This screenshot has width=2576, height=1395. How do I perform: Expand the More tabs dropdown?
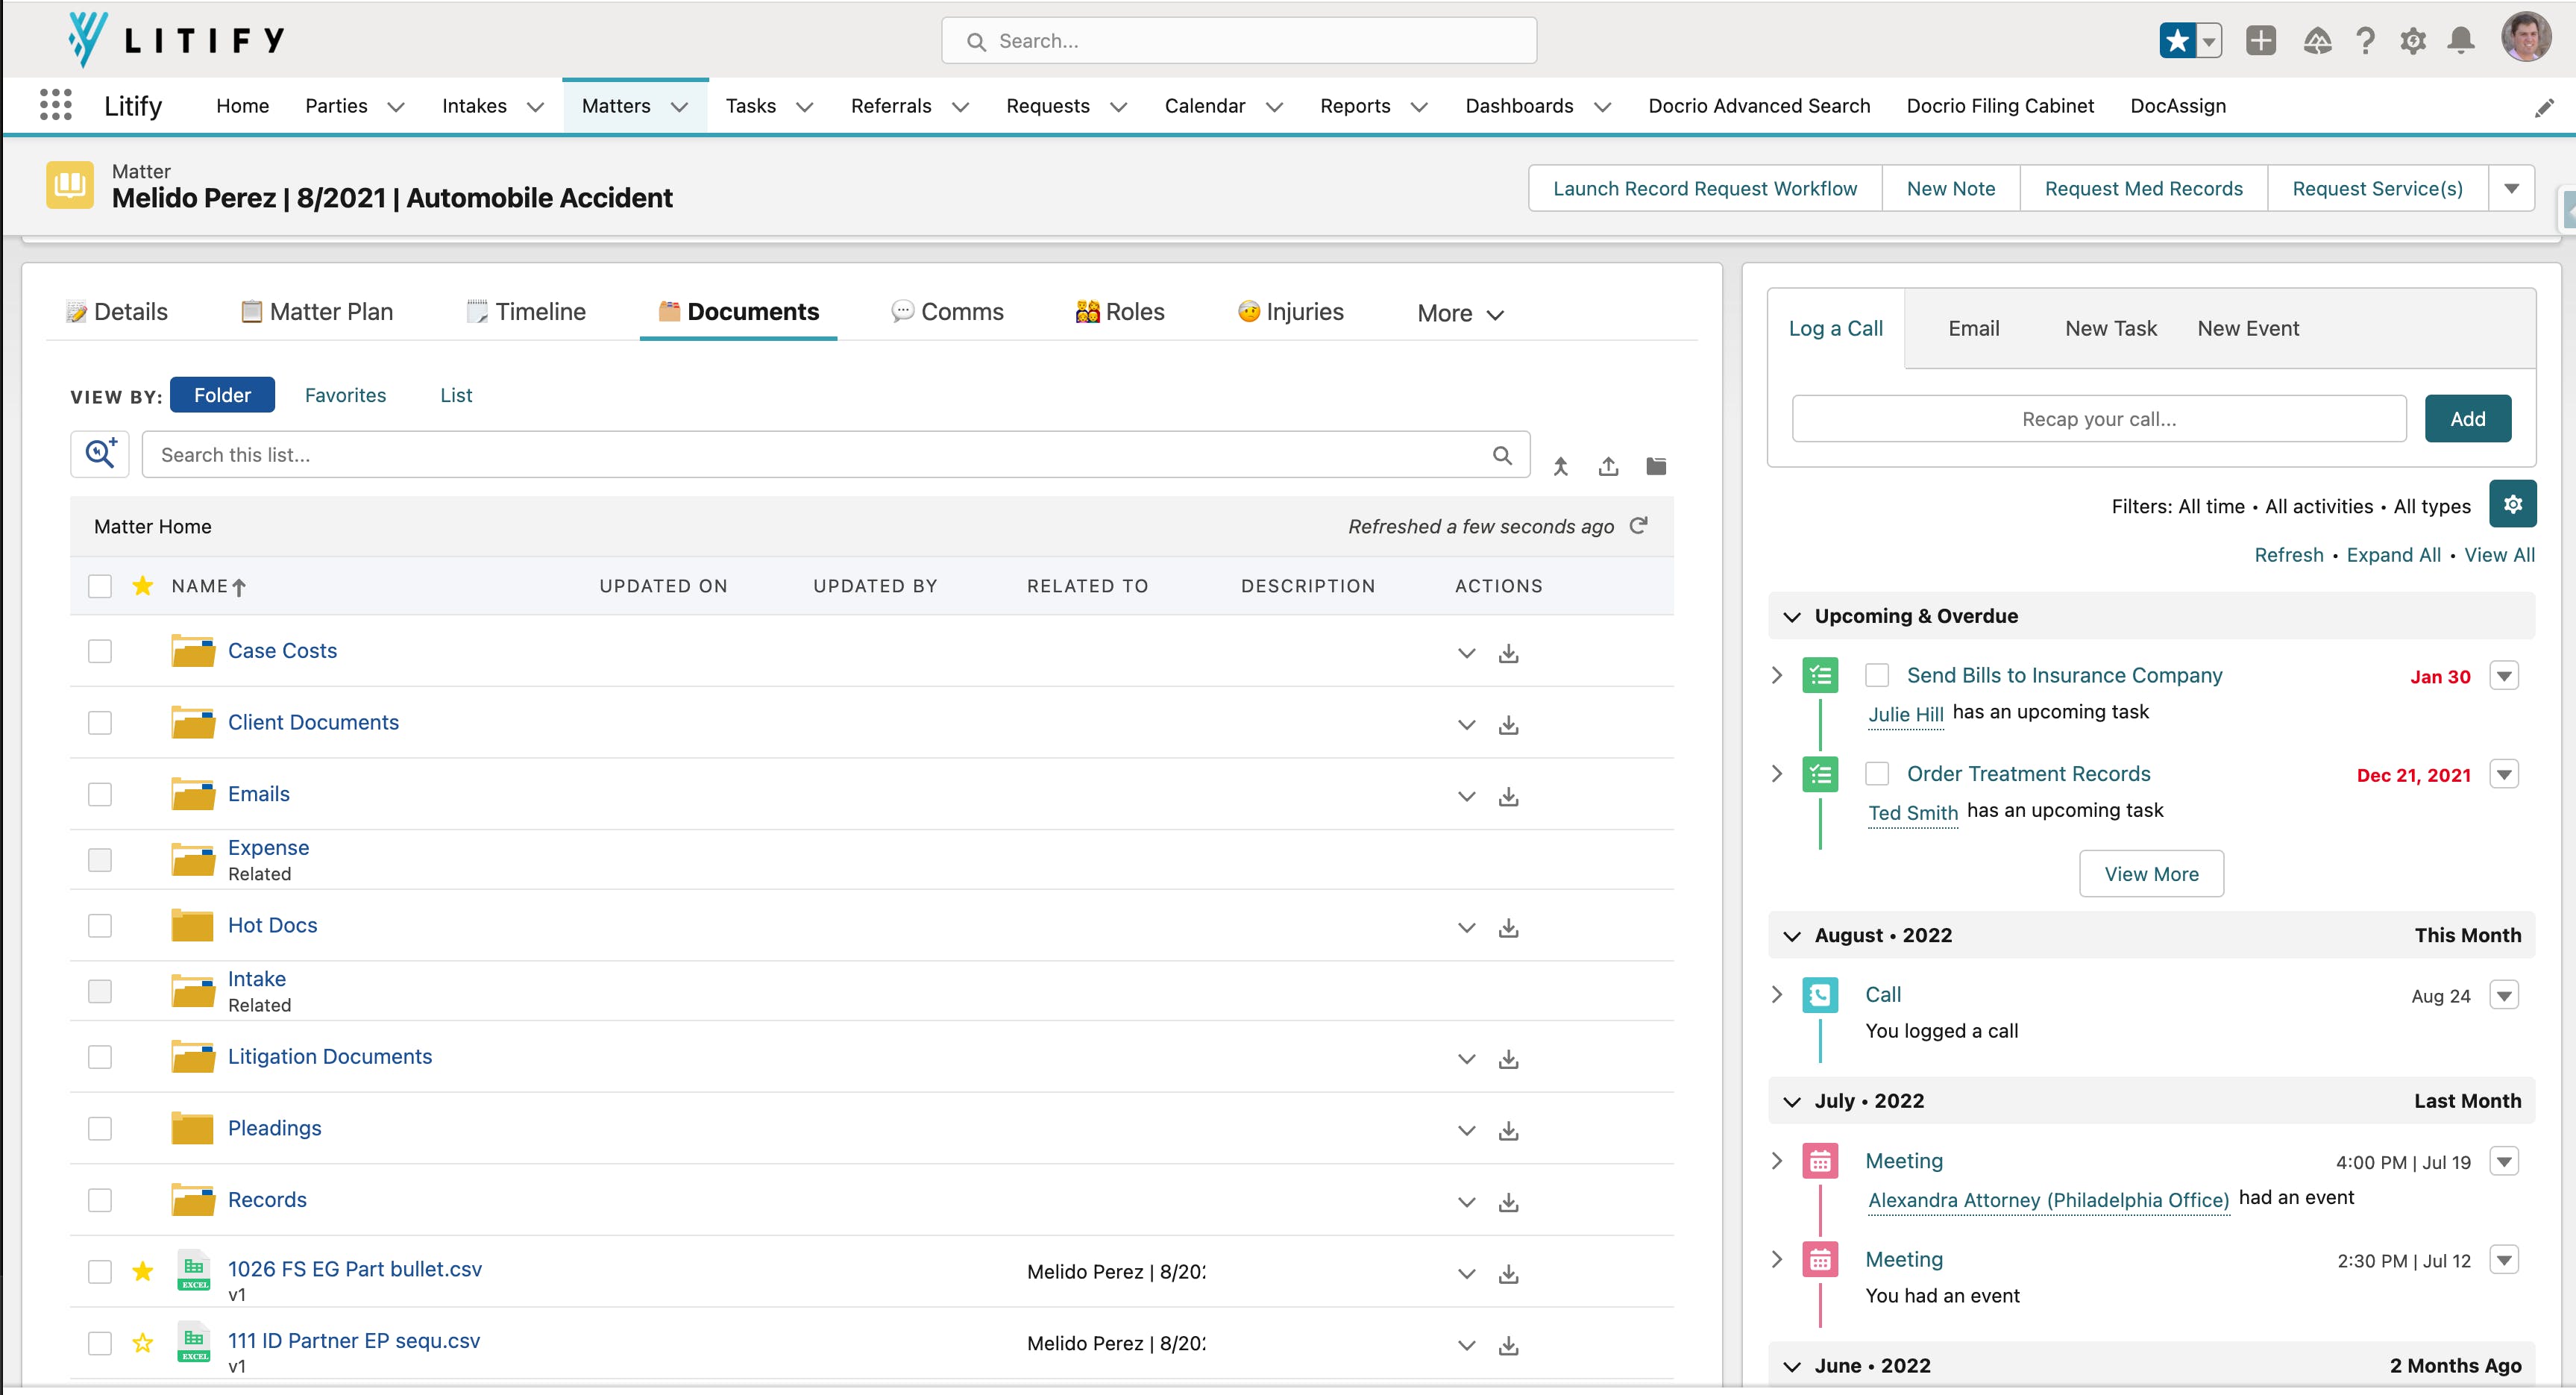pos(1460,313)
